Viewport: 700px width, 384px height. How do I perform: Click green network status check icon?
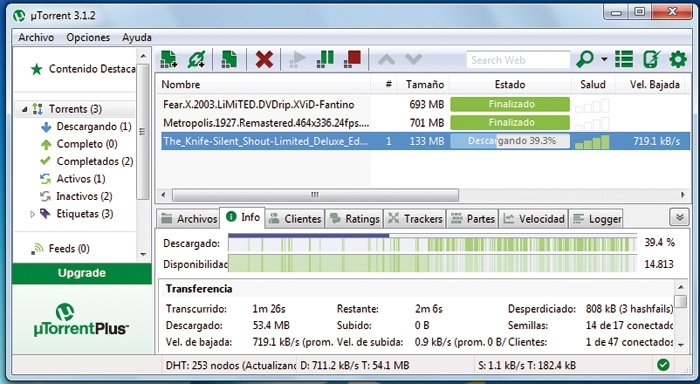(x=663, y=365)
